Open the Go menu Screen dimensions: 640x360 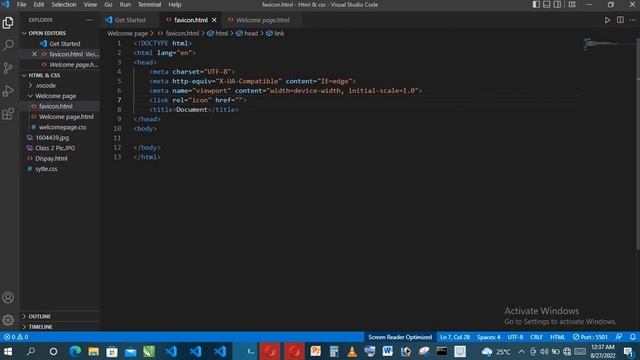[x=108, y=4]
